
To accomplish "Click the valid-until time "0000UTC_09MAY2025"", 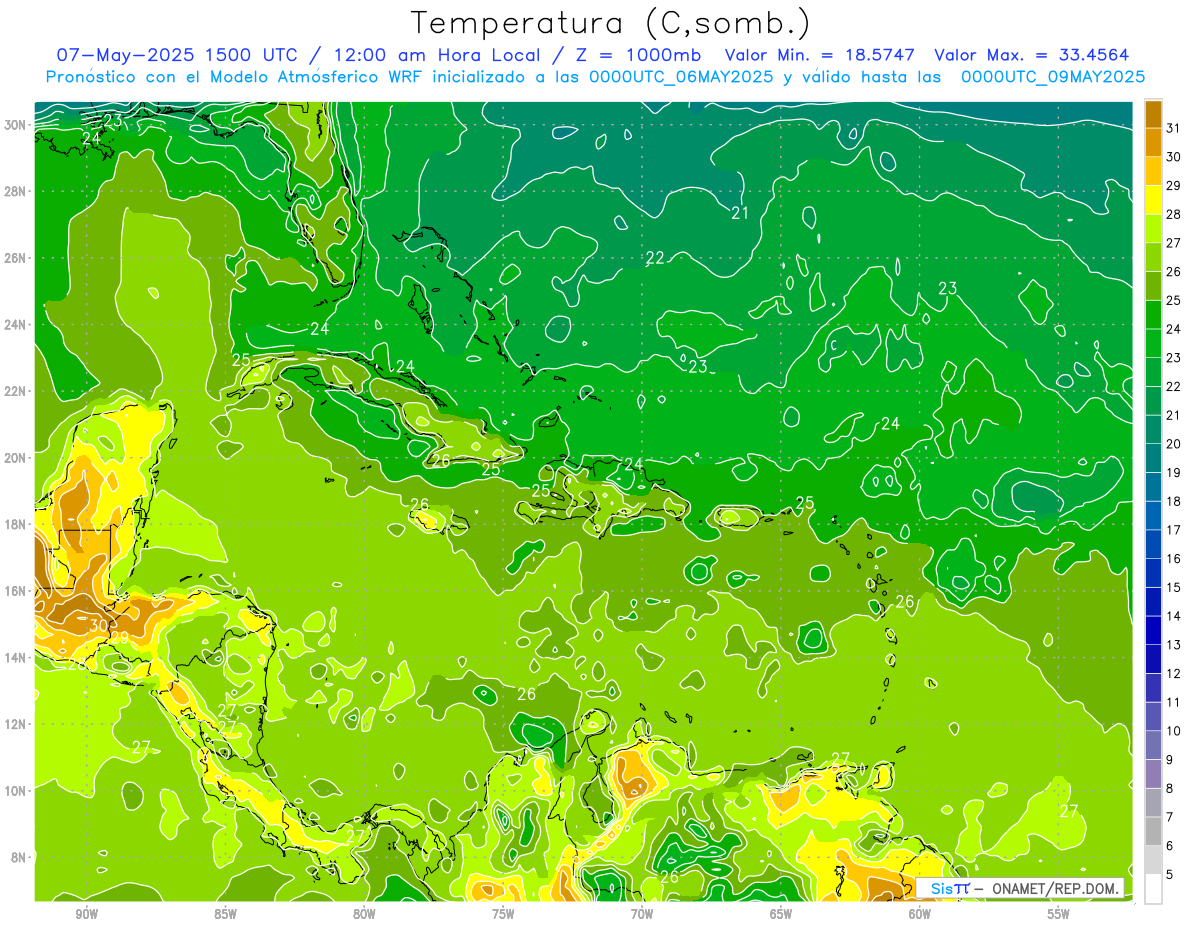I will pyautogui.click(x=1052, y=76).
